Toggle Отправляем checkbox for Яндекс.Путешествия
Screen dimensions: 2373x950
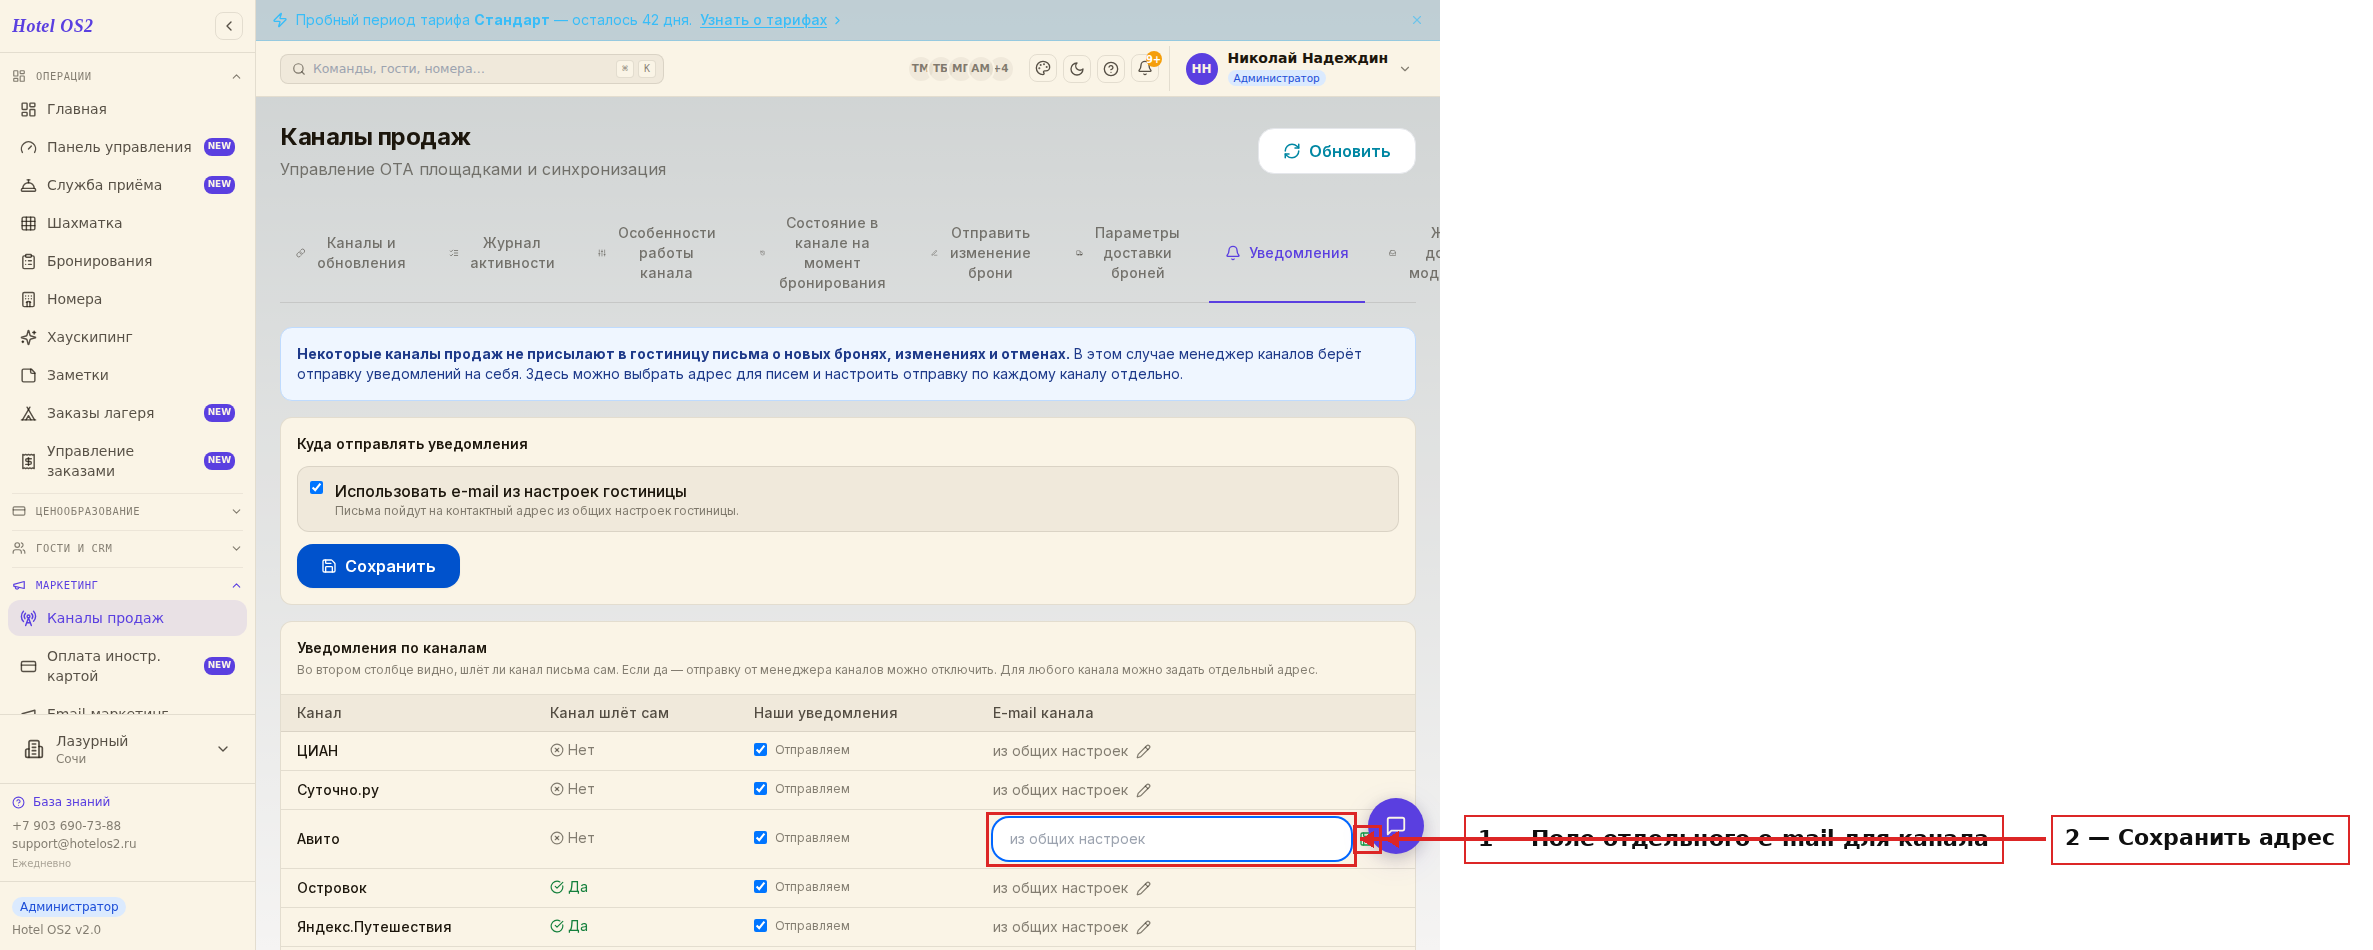[761, 926]
